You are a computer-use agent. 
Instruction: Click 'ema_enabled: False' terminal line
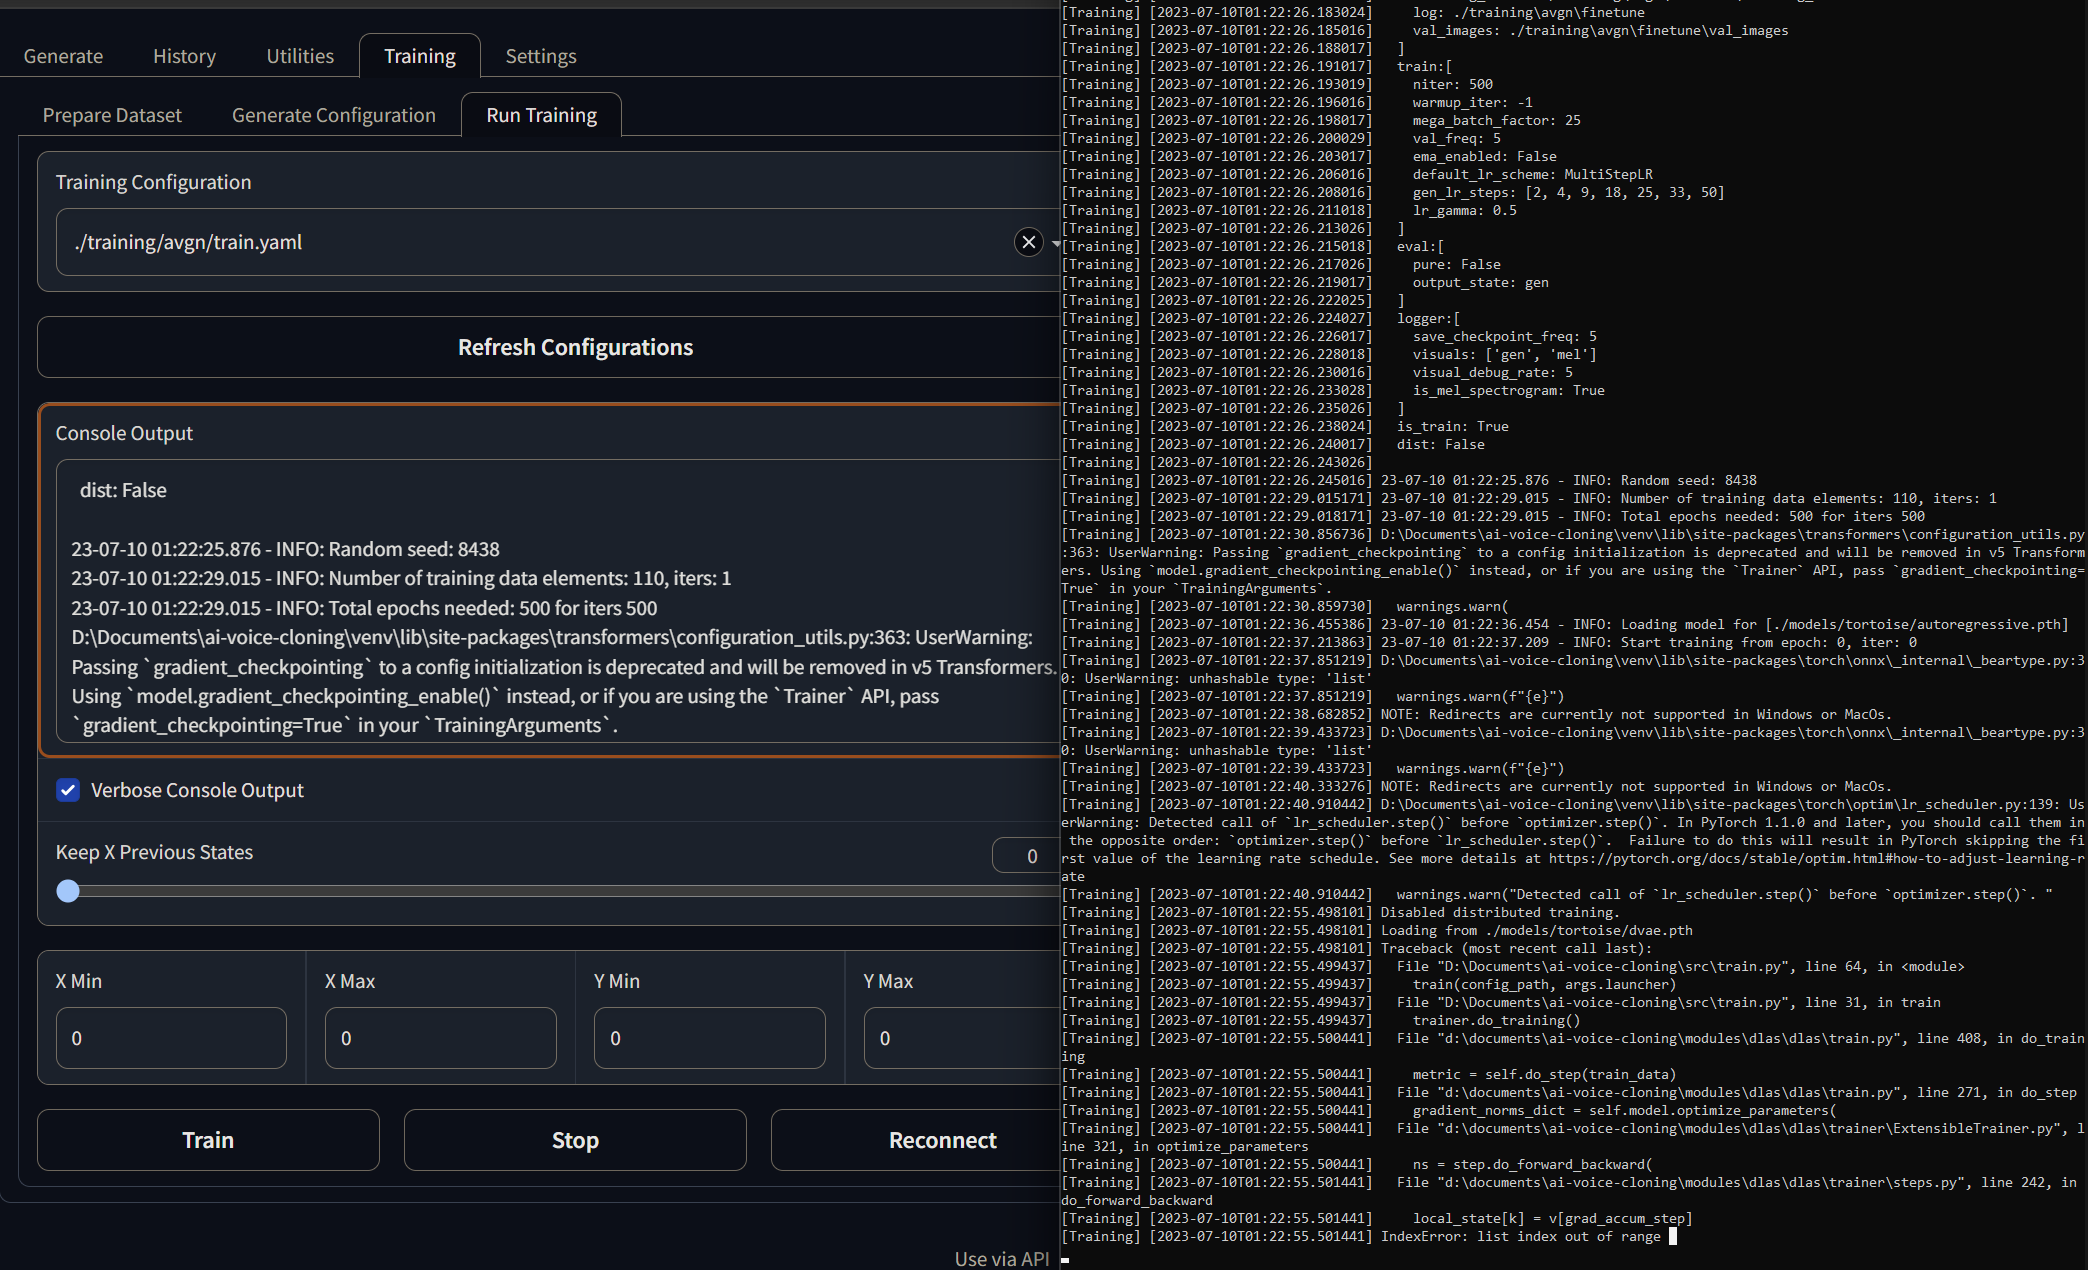click(x=1485, y=157)
